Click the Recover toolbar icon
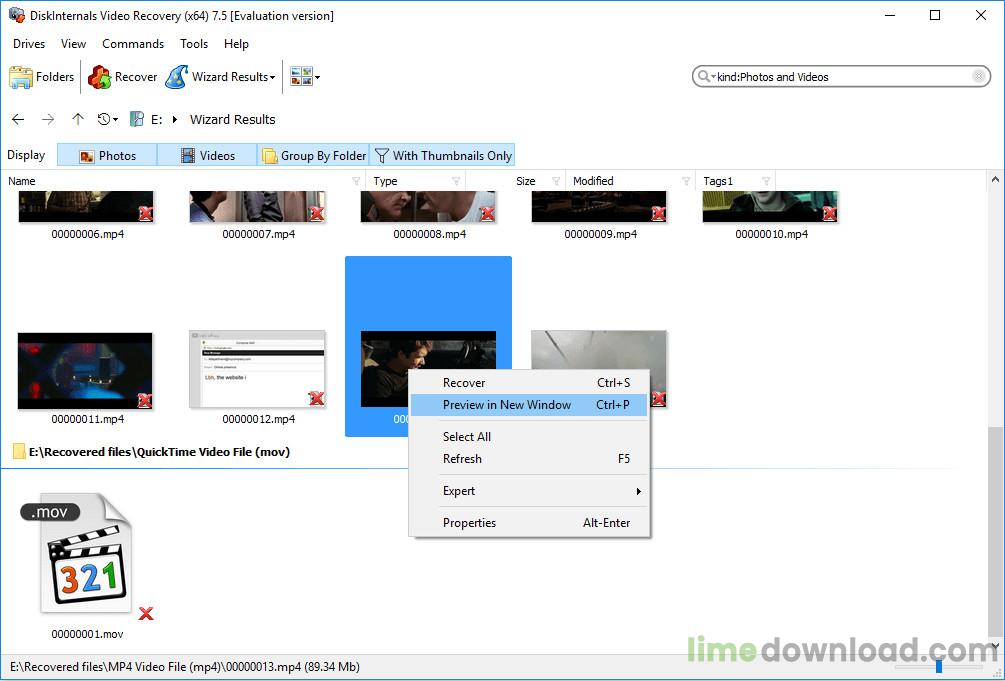Image resolution: width=1005 pixels, height=681 pixels. coord(99,77)
